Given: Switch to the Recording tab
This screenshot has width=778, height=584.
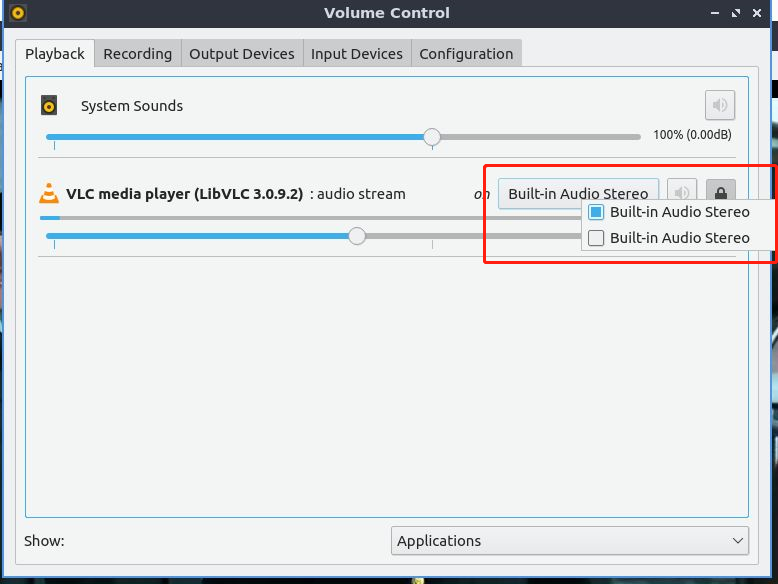Looking at the screenshot, I should (137, 54).
